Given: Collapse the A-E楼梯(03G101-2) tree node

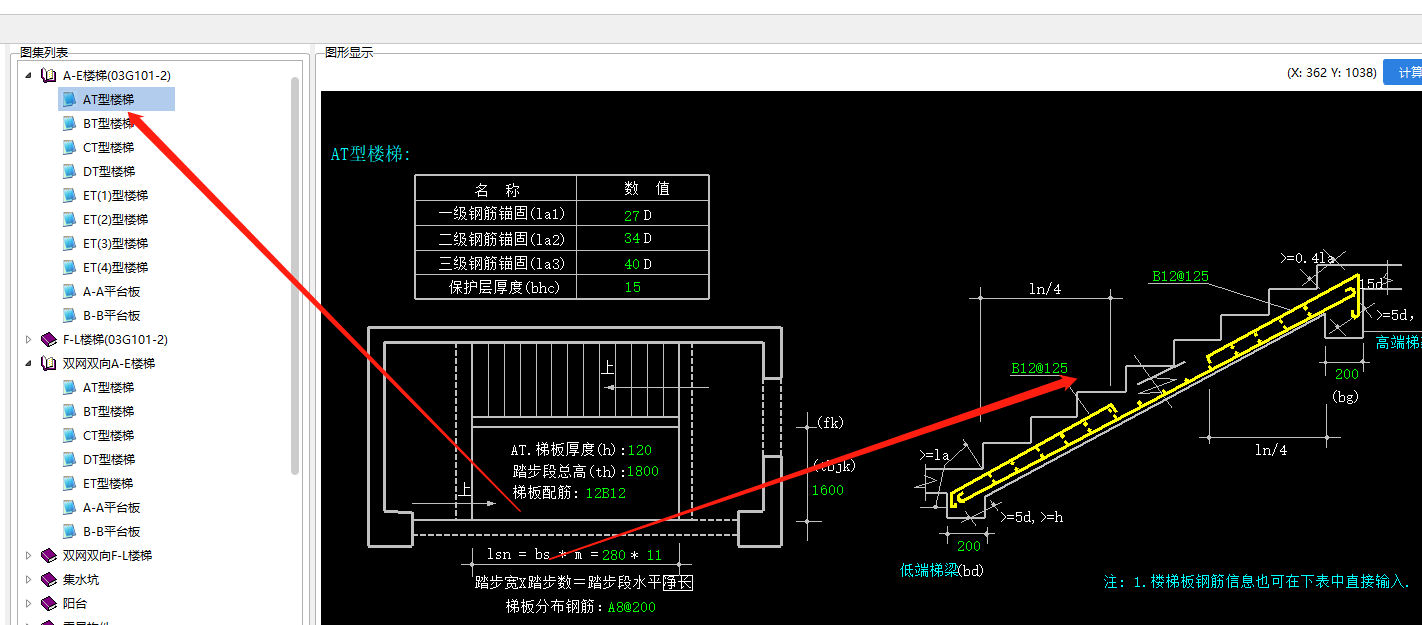Looking at the screenshot, I should pos(28,75).
